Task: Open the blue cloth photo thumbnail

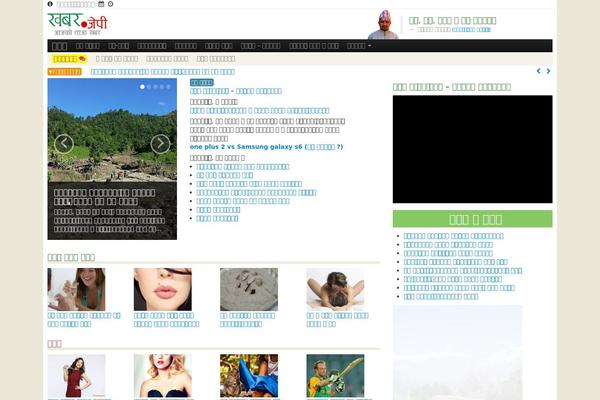Action: click(249, 376)
